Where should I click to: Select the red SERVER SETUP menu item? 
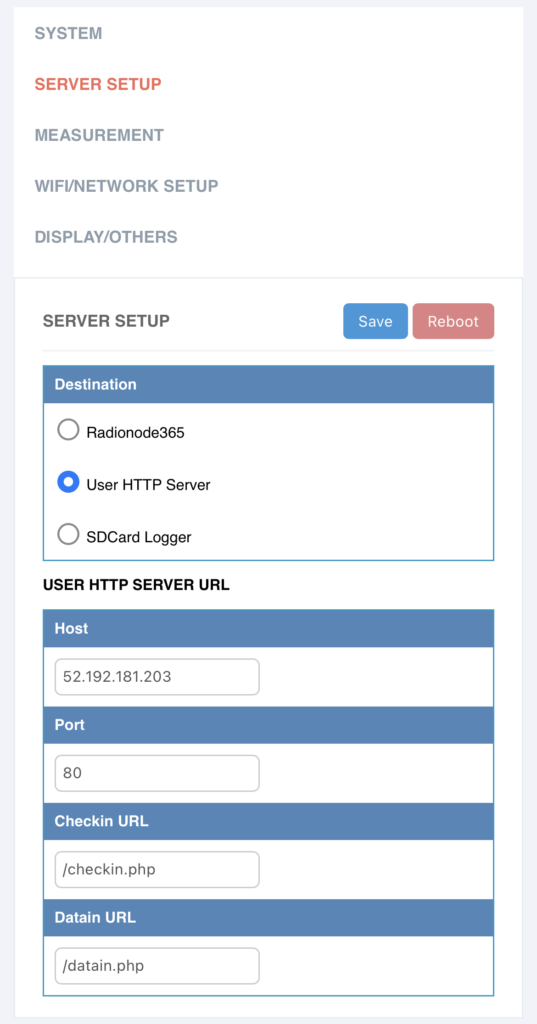pos(98,84)
